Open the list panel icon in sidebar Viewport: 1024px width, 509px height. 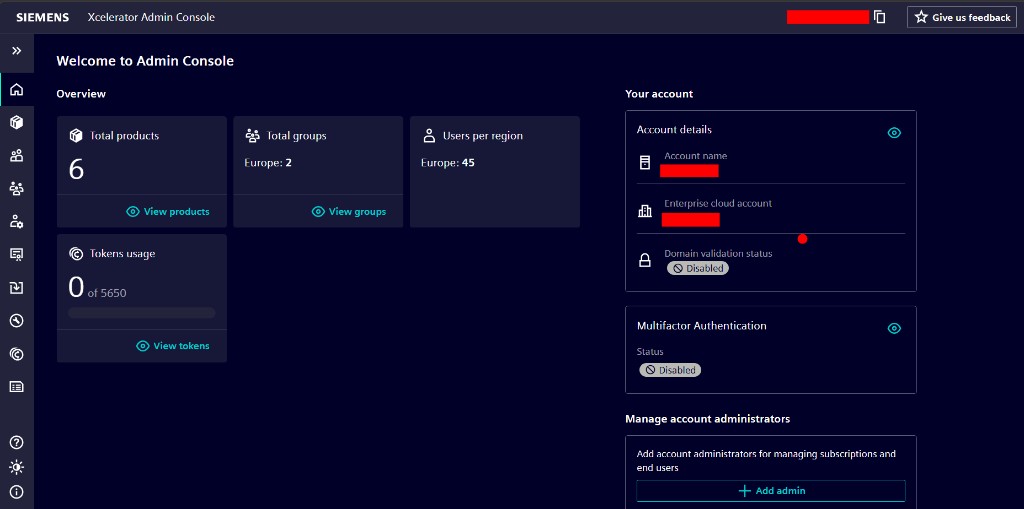pyautogui.click(x=16, y=387)
